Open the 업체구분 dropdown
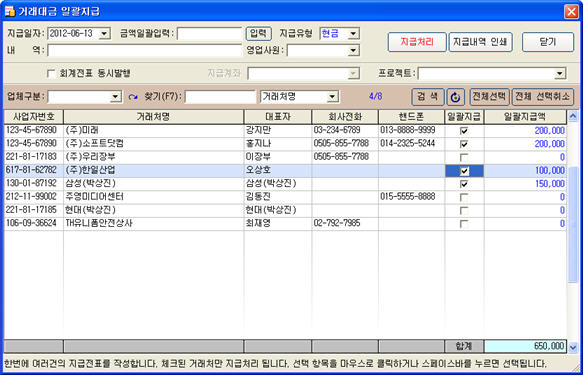Viewport: 583px width, 375px height. pos(116,97)
